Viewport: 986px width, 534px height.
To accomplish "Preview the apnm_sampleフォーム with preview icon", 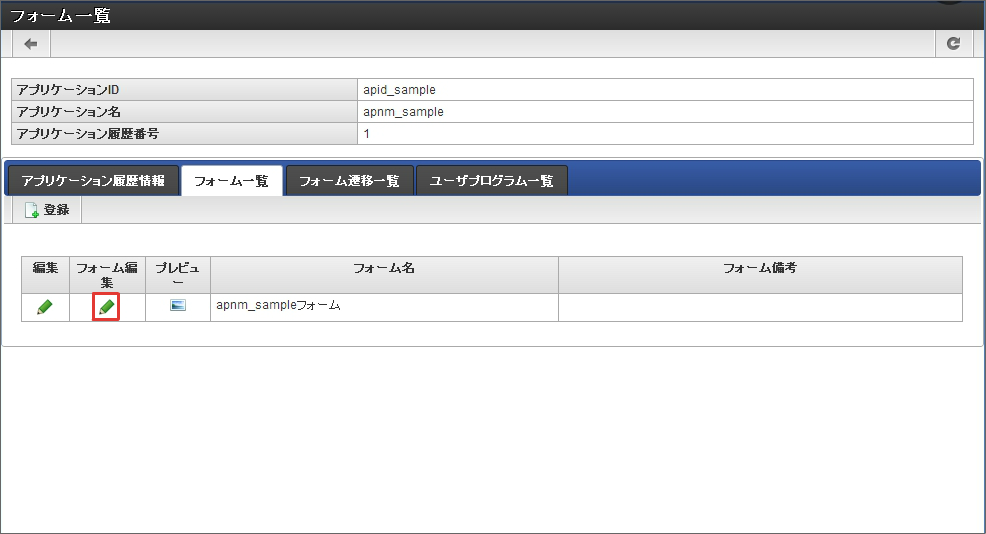I will click(x=178, y=306).
